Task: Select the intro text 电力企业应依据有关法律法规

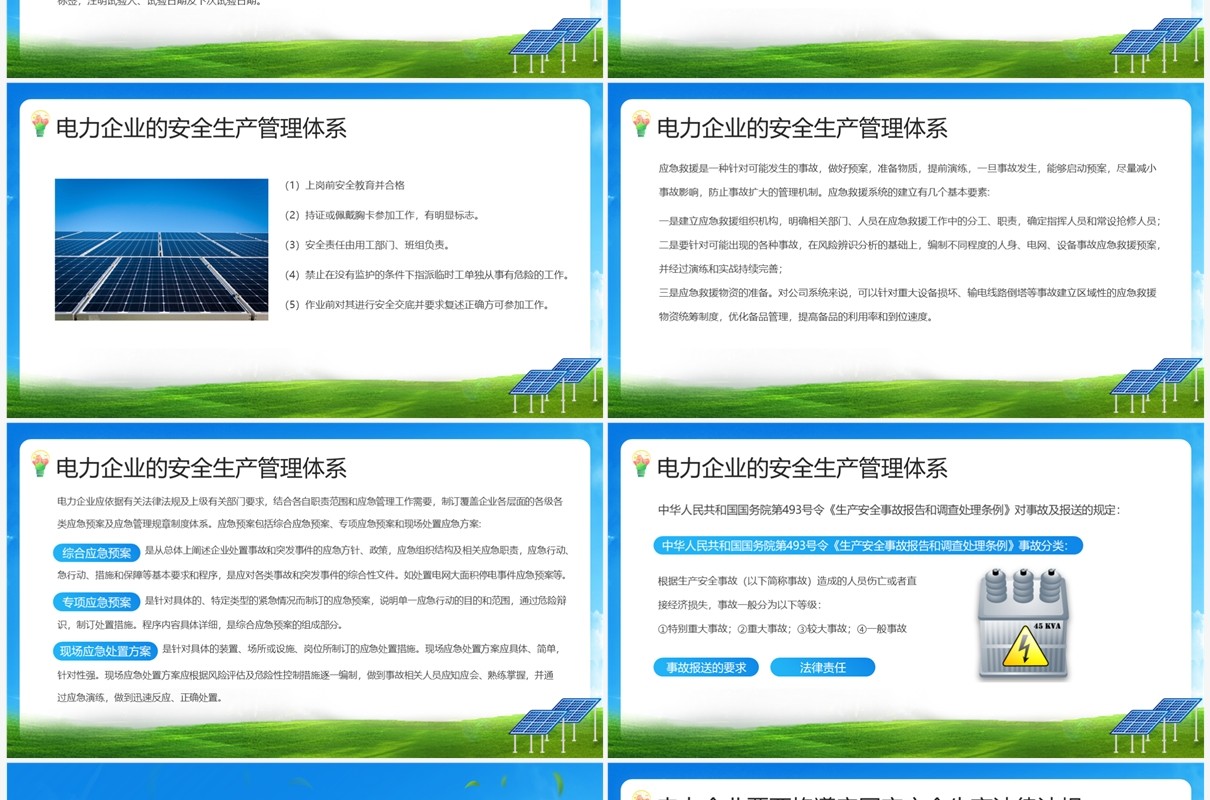Action: tap(309, 512)
